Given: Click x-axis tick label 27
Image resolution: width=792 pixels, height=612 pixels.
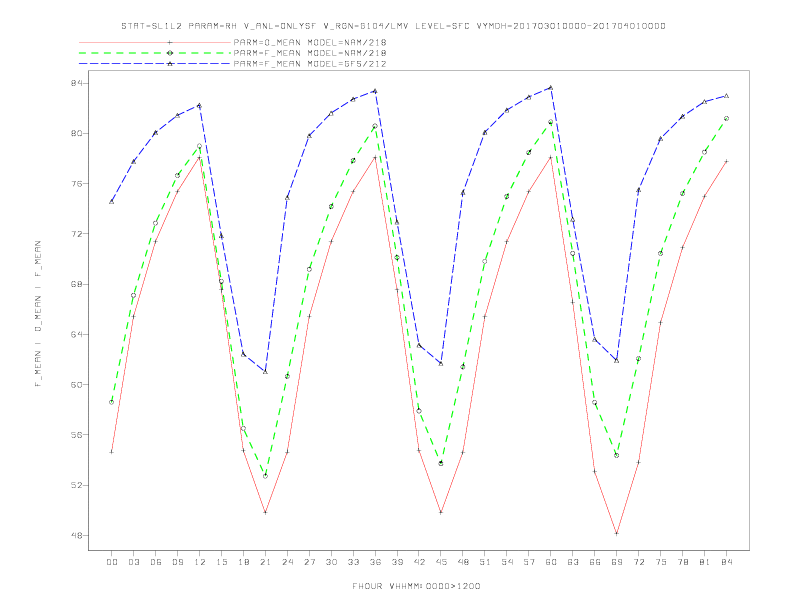Looking at the screenshot, I should [309, 562].
